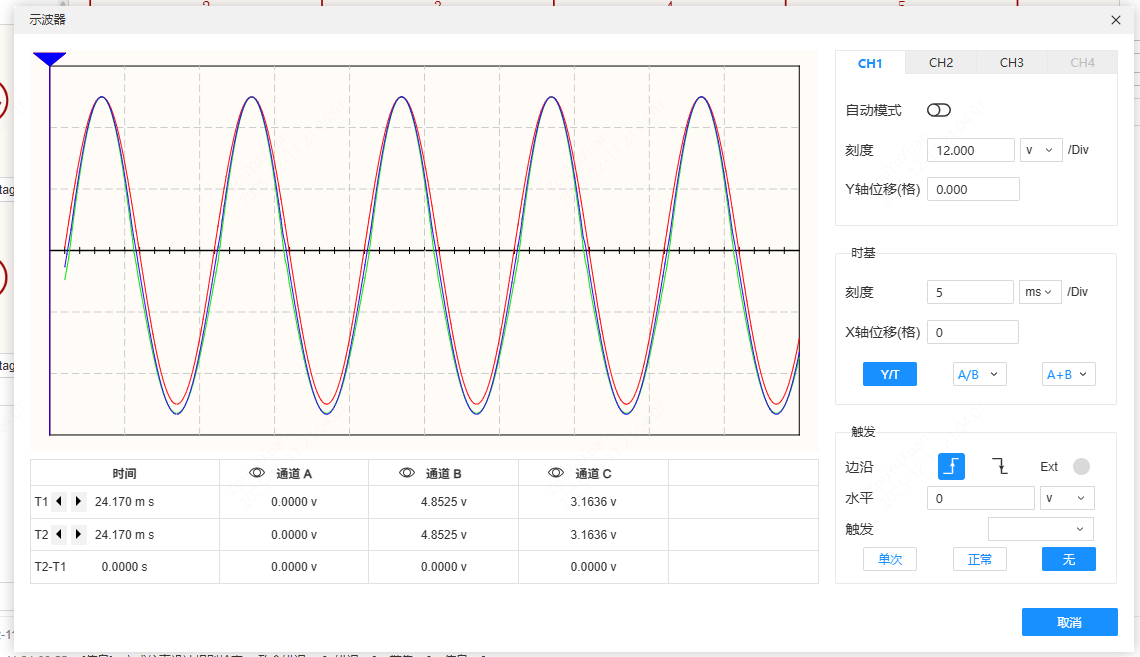
Task: Click the blue trigger marker triangle
Action: pos(49,60)
